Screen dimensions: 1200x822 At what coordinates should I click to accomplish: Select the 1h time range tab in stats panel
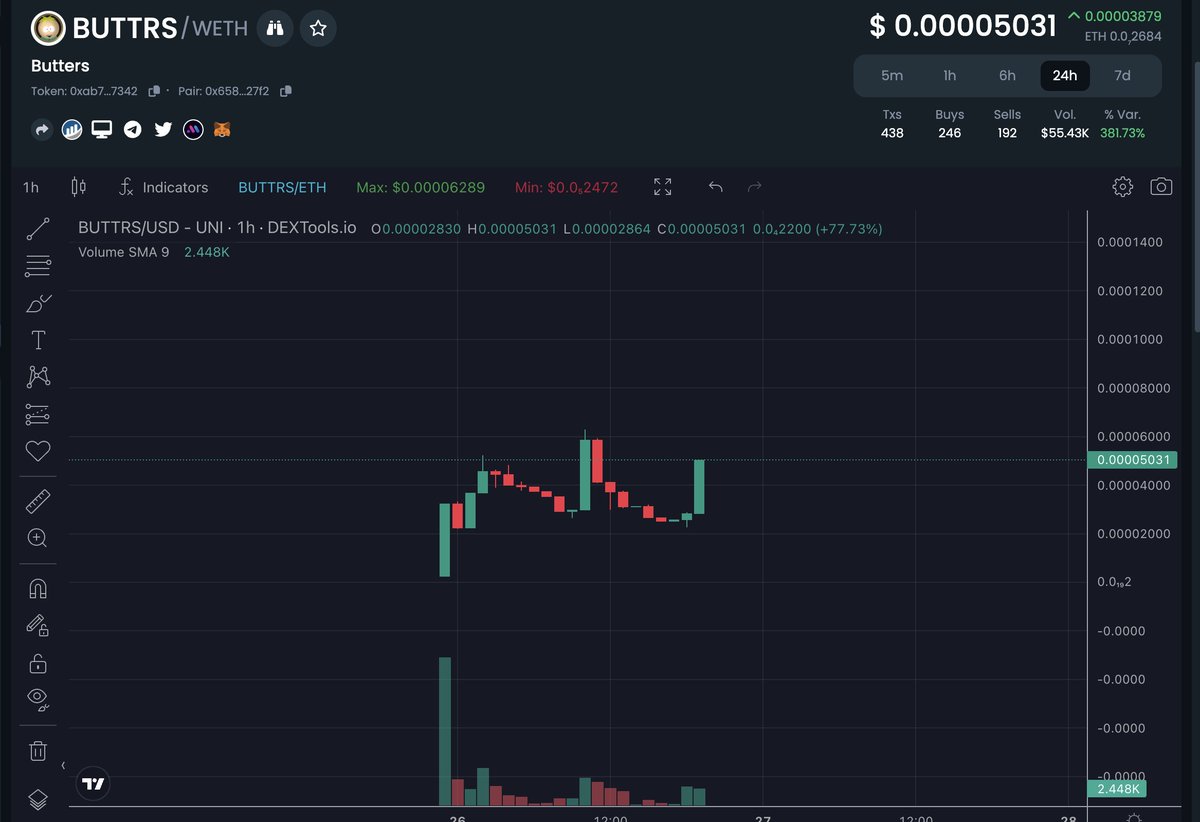pyautogui.click(x=950, y=76)
